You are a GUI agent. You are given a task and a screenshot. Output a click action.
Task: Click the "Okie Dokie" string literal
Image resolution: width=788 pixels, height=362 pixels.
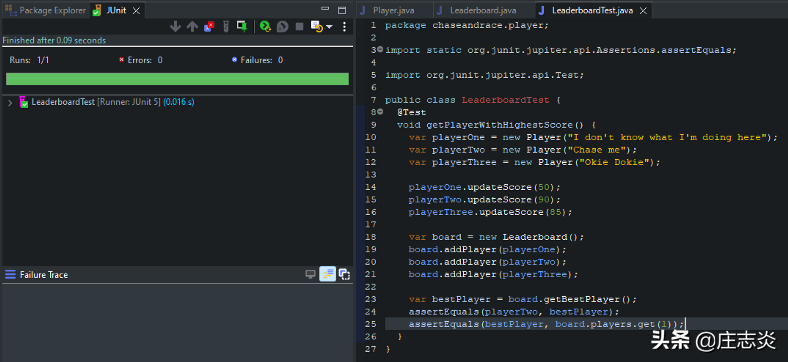pyautogui.click(x=613, y=162)
